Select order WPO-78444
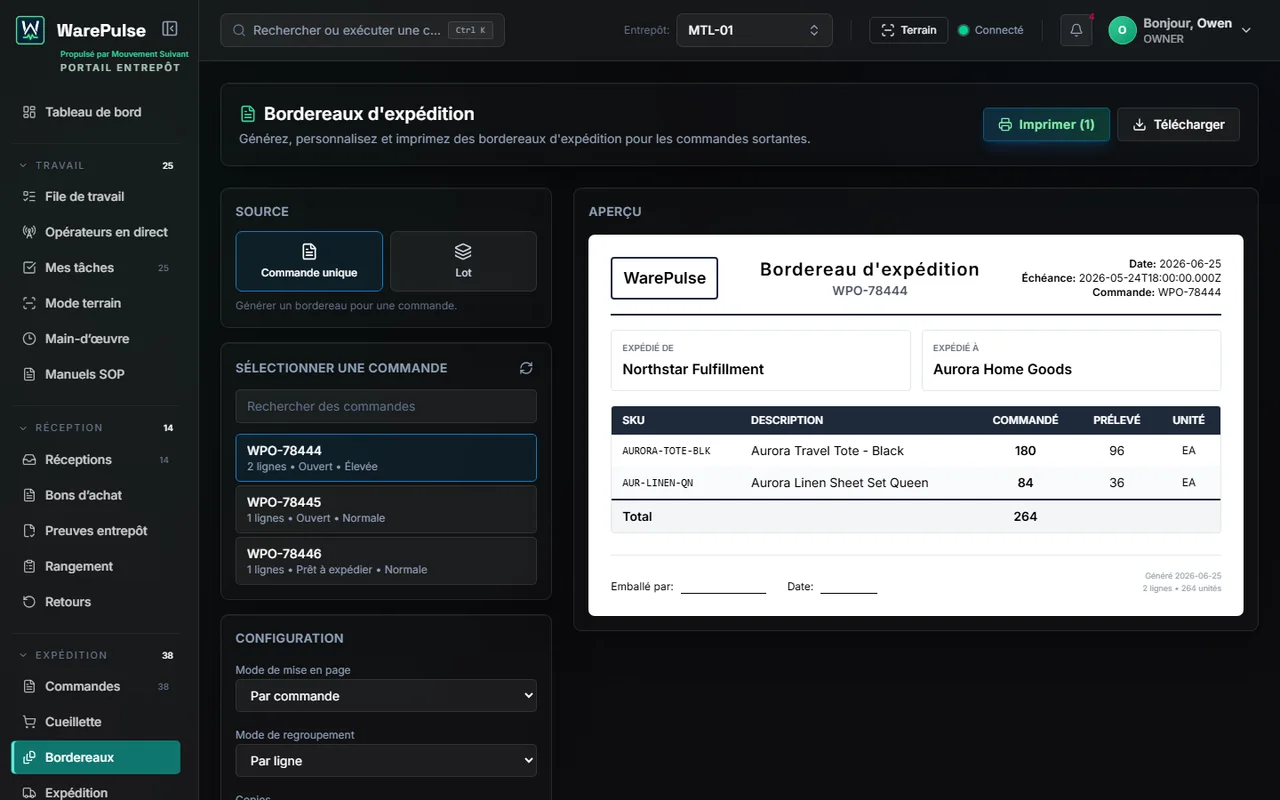The image size is (1280, 800). click(386, 458)
